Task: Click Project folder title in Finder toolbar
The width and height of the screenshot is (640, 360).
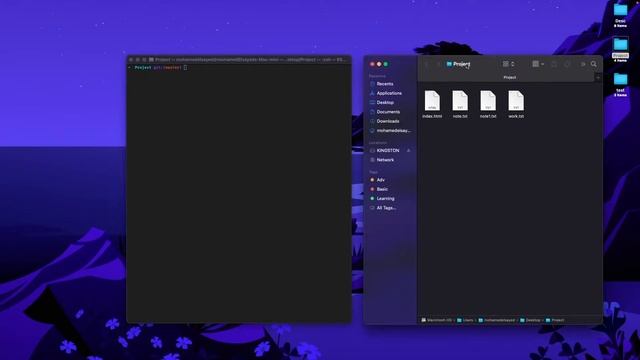Action: (458, 64)
